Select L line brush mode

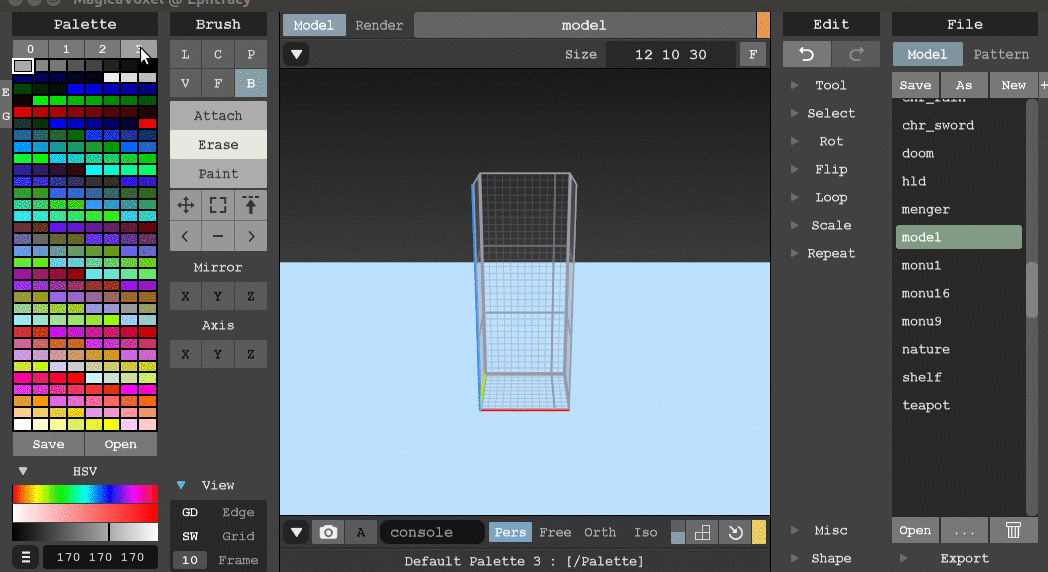tap(185, 55)
